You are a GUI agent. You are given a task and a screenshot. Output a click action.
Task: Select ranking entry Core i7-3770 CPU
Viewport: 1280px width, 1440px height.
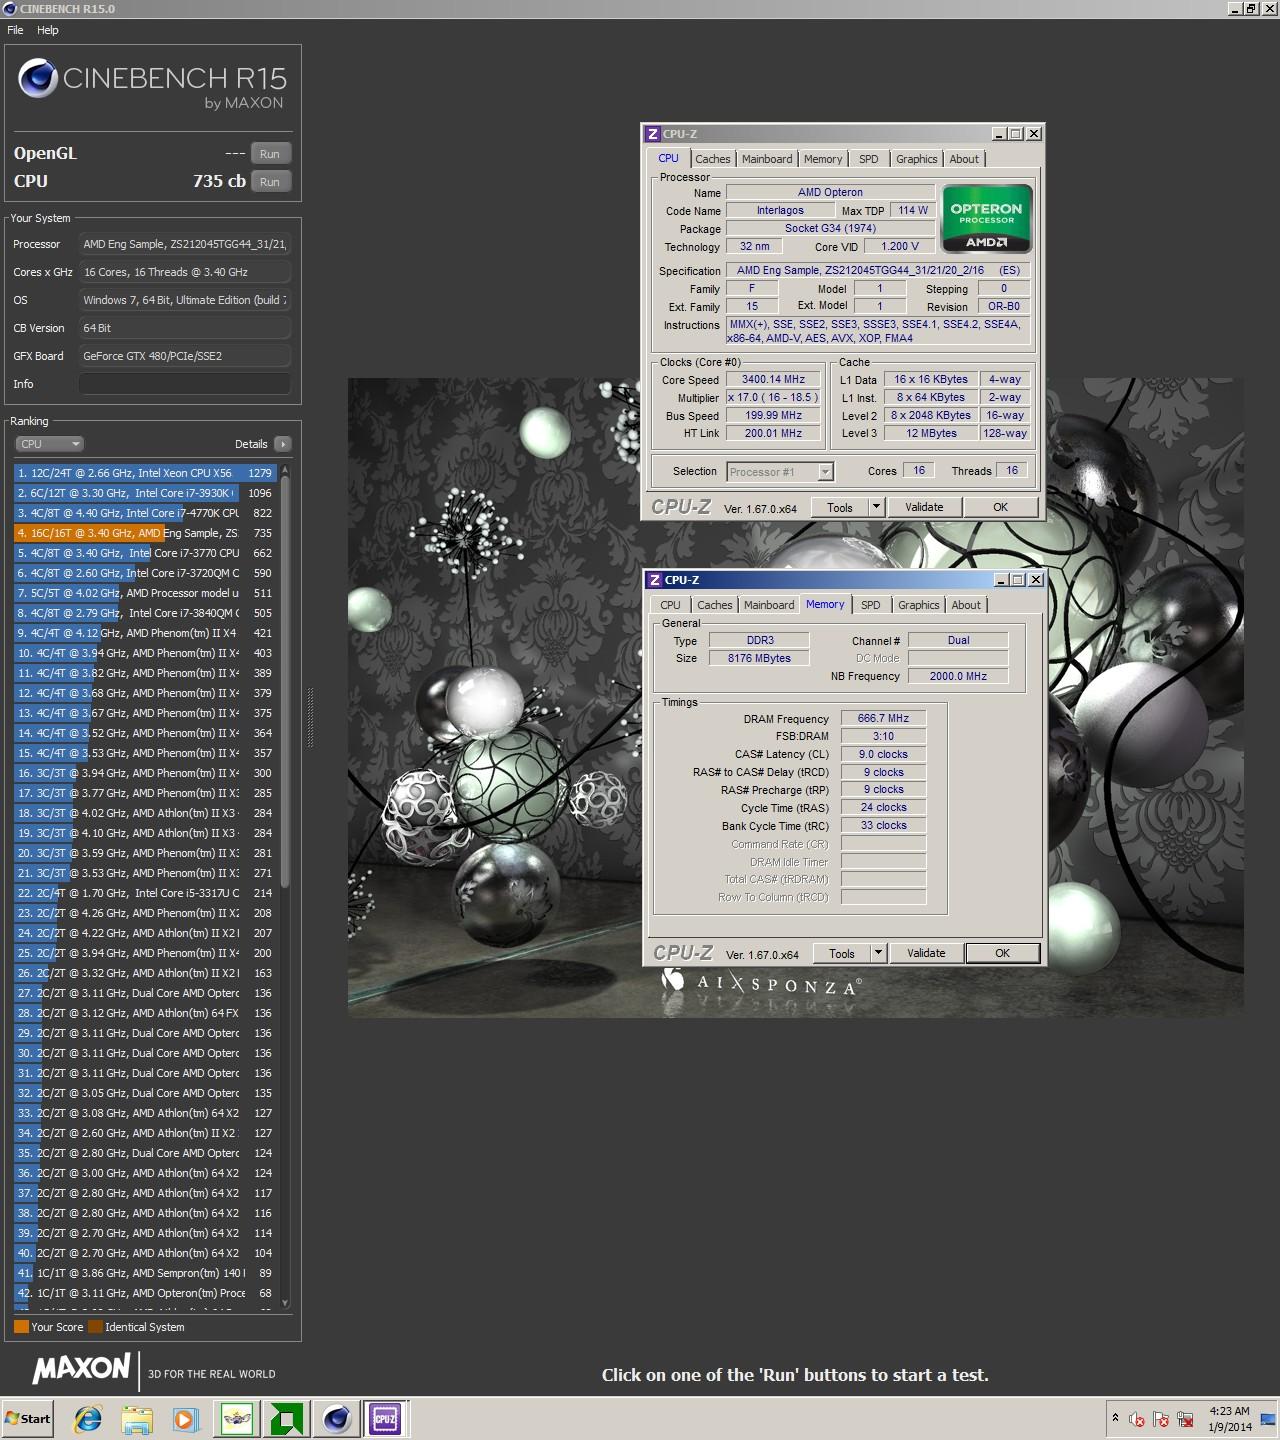(145, 553)
